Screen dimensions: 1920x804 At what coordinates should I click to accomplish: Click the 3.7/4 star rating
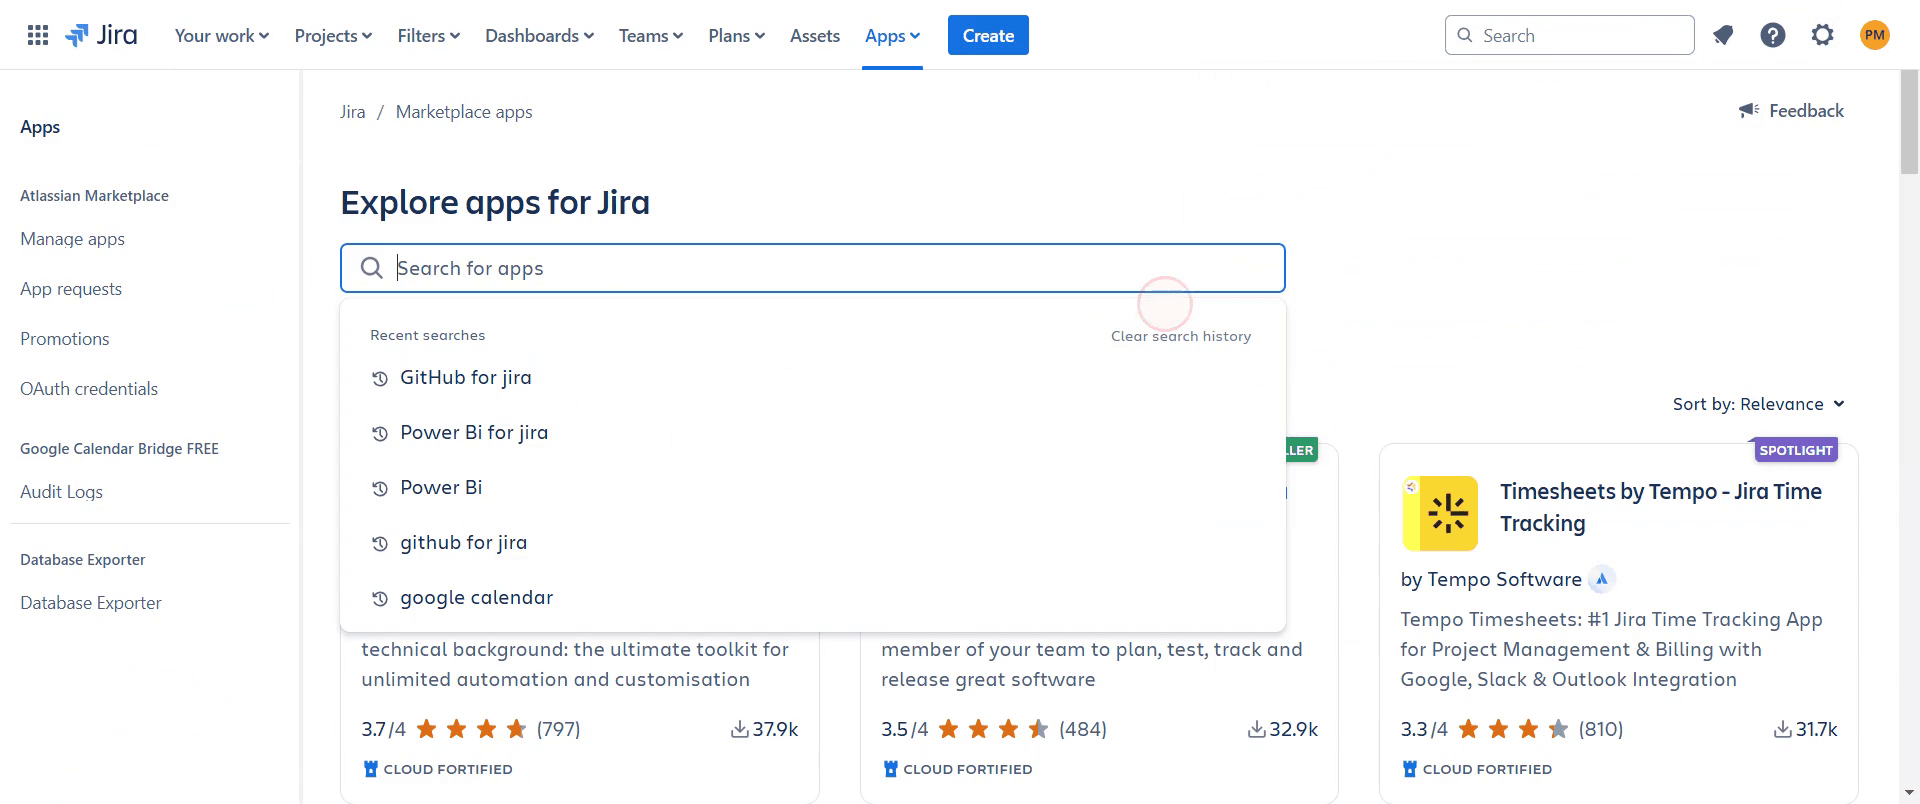[471, 729]
